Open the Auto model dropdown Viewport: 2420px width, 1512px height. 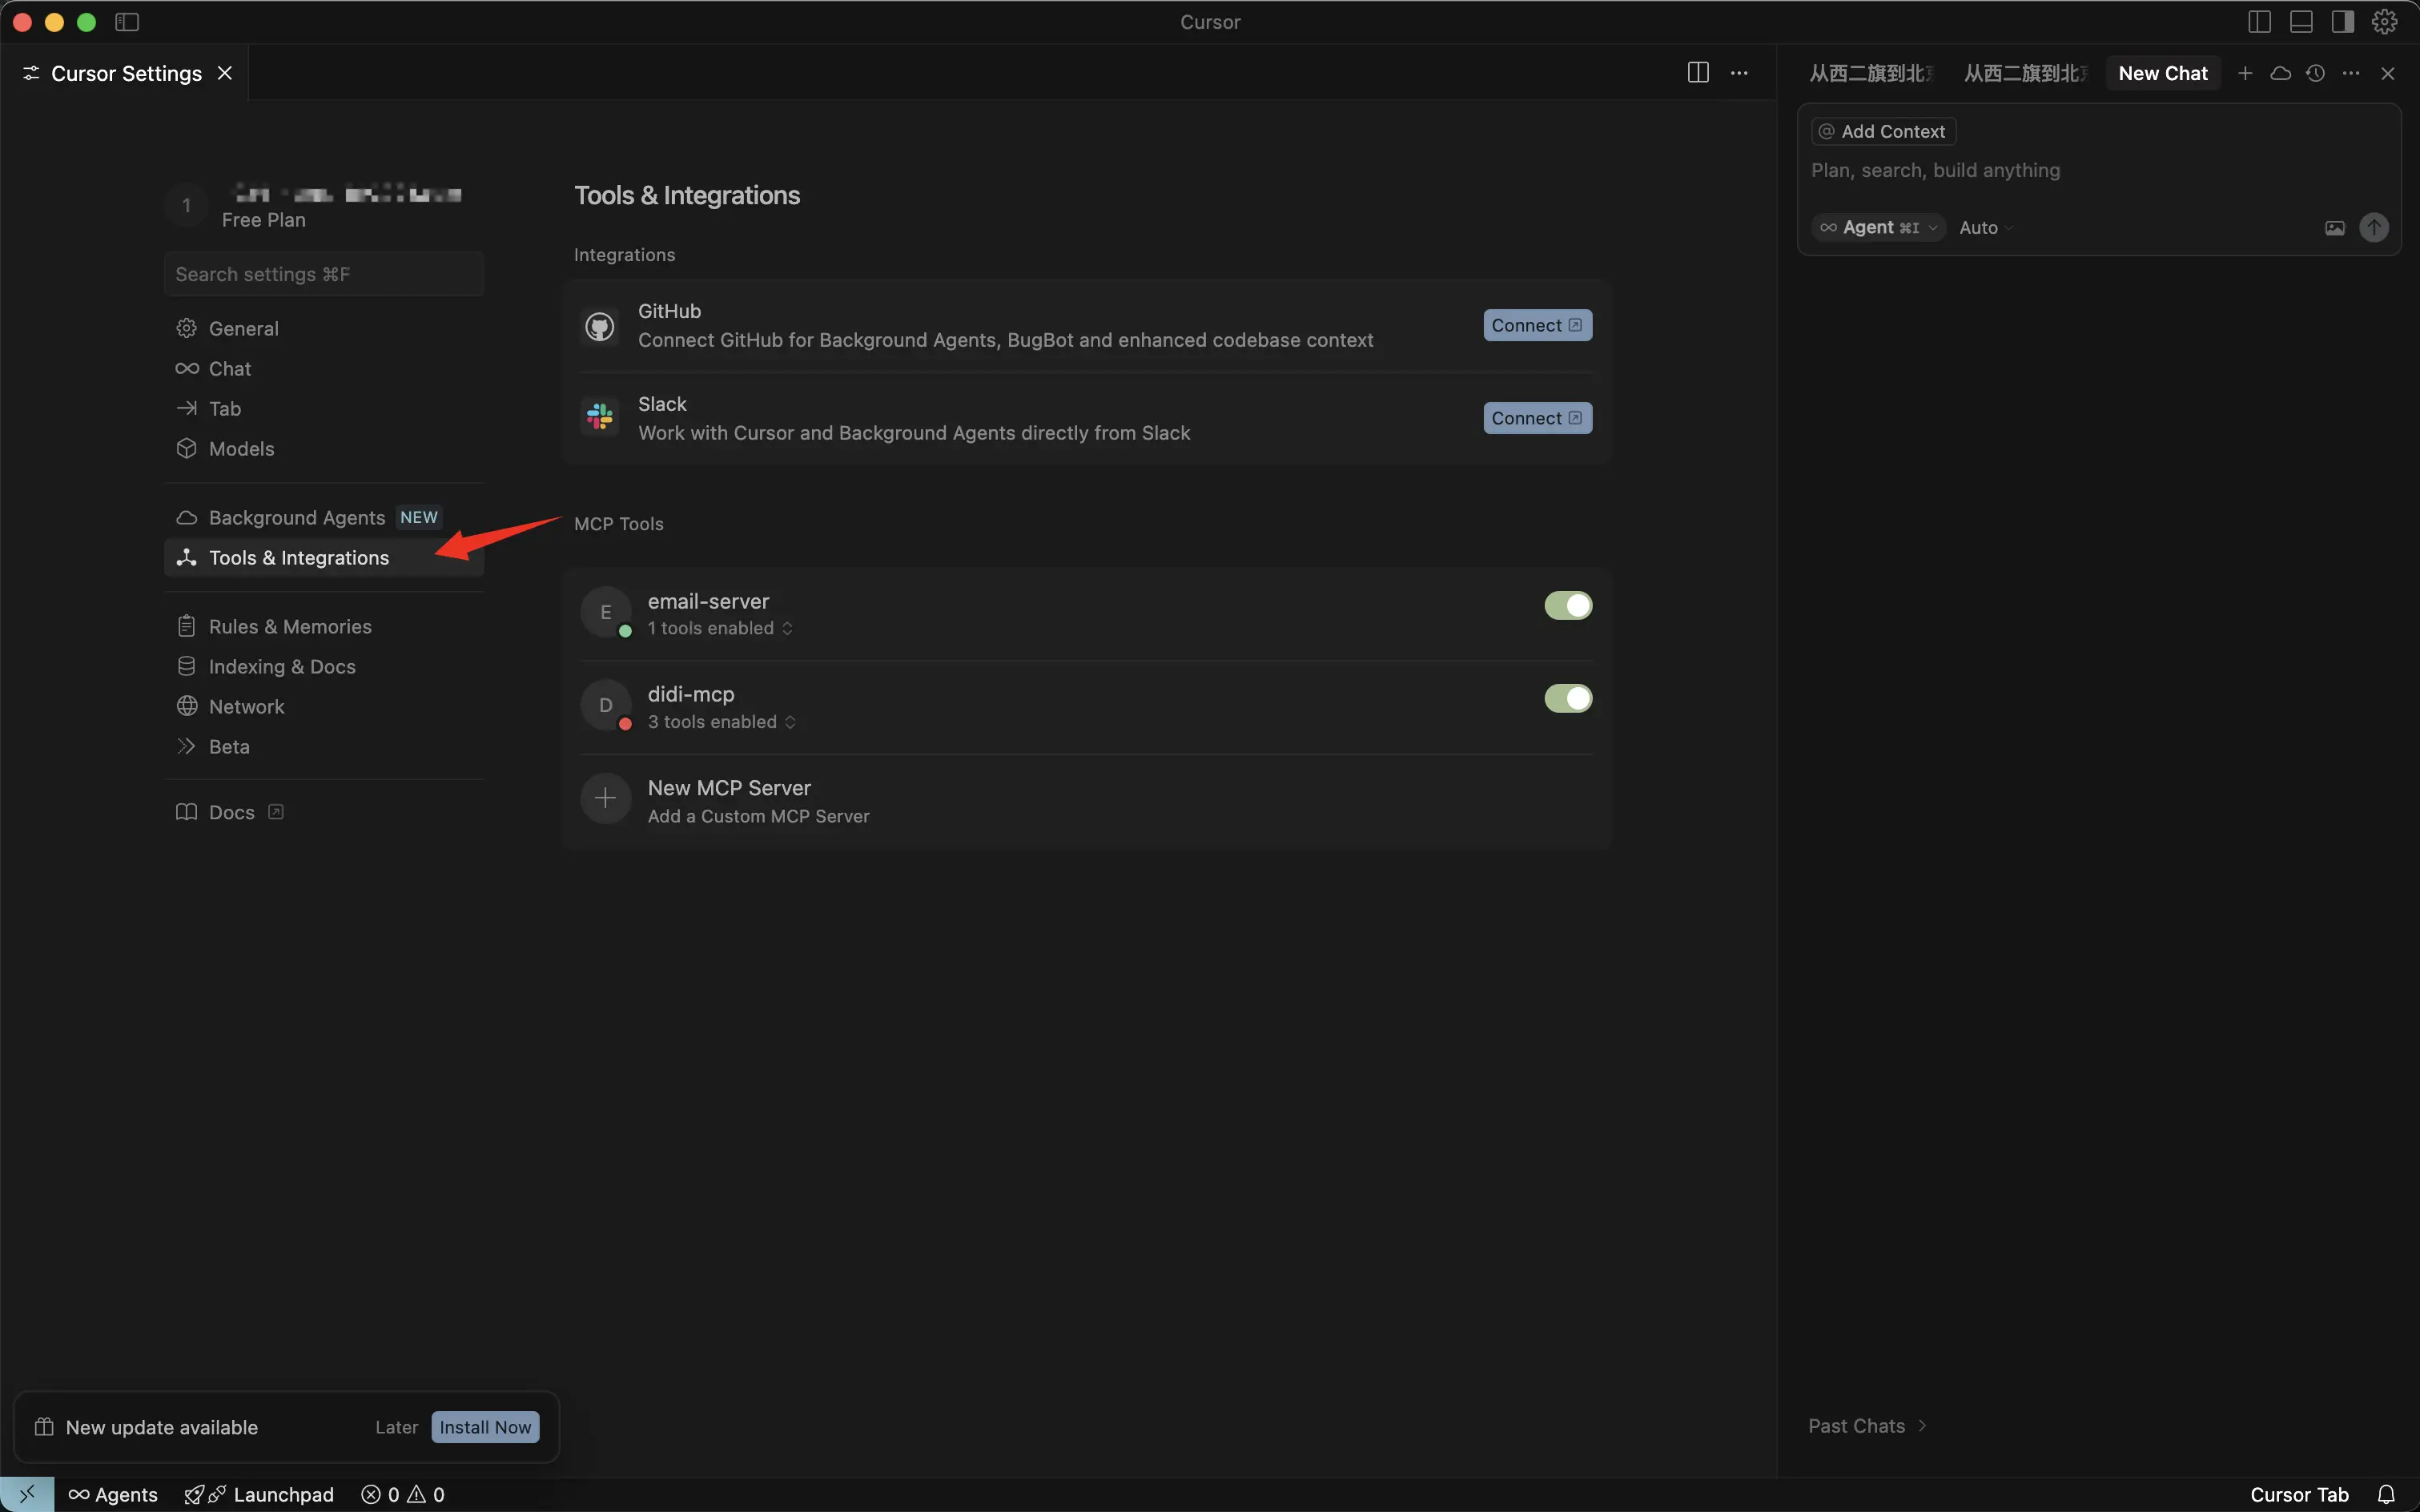(x=1985, y=228)
